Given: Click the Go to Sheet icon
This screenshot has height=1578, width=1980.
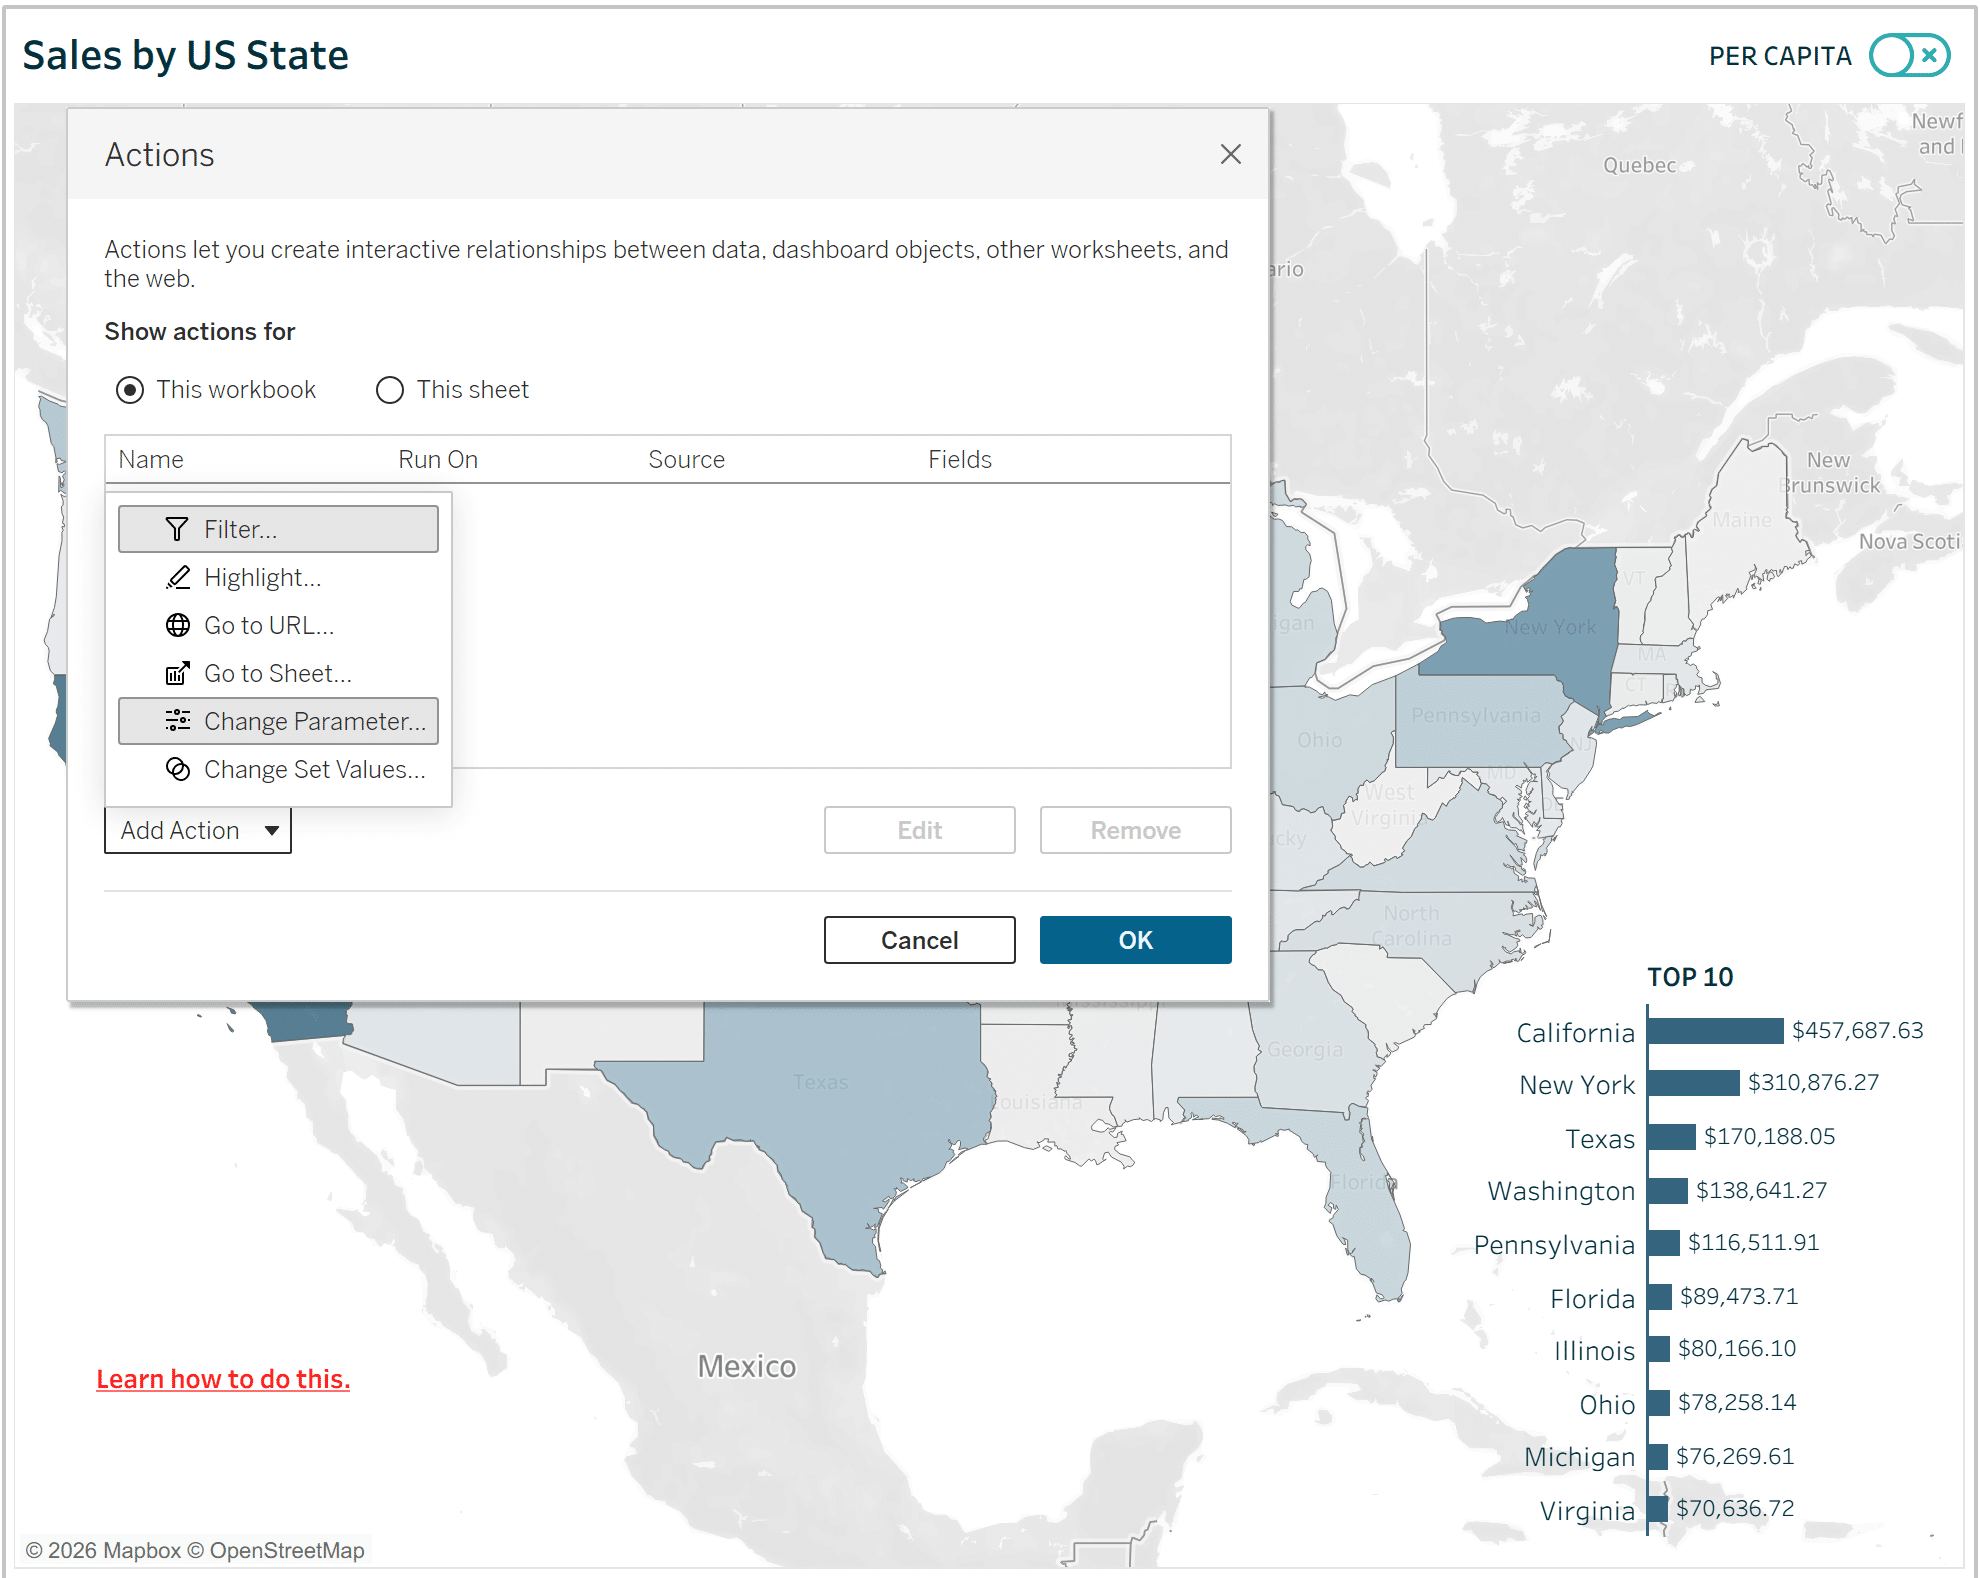Looking at the screenshot, I should 178,673.
